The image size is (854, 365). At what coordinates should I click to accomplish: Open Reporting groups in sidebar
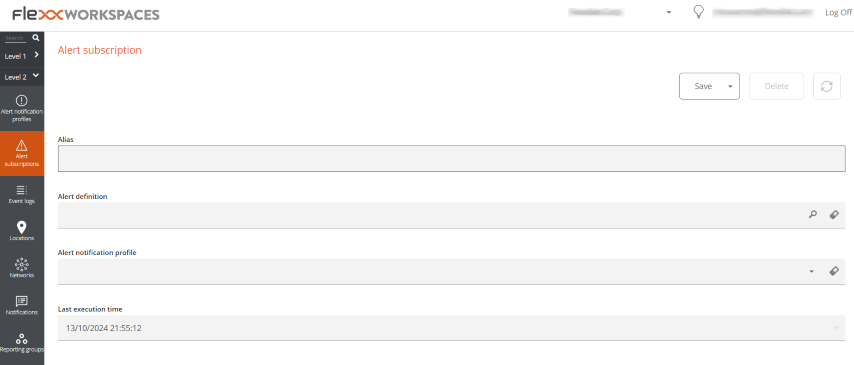click(x=22, y=343)
